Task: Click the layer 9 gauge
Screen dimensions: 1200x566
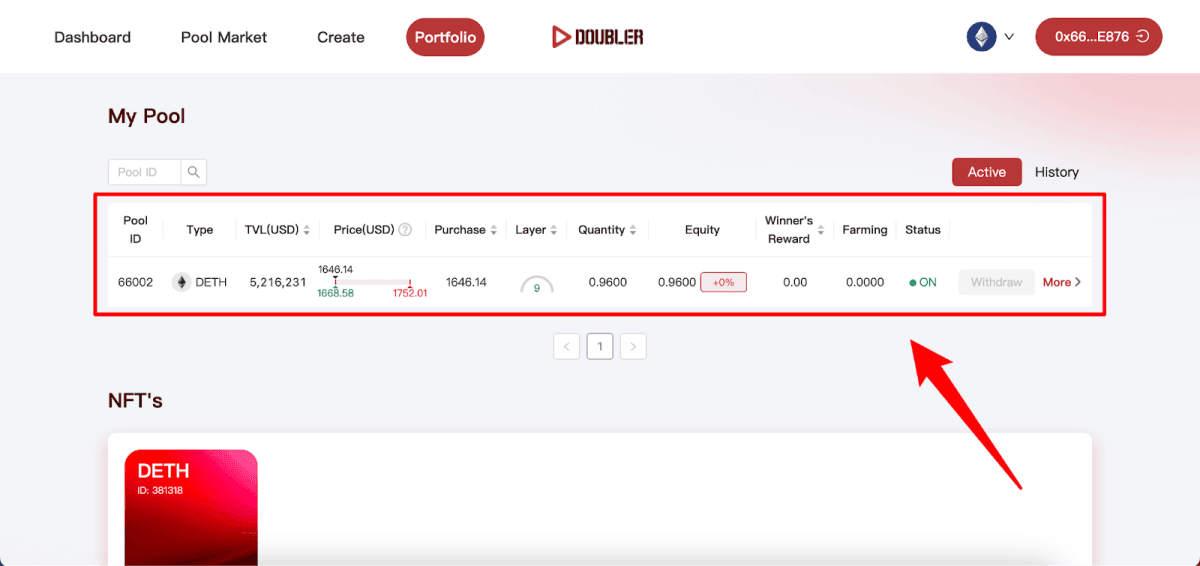Action: click(x=537, y=284)
